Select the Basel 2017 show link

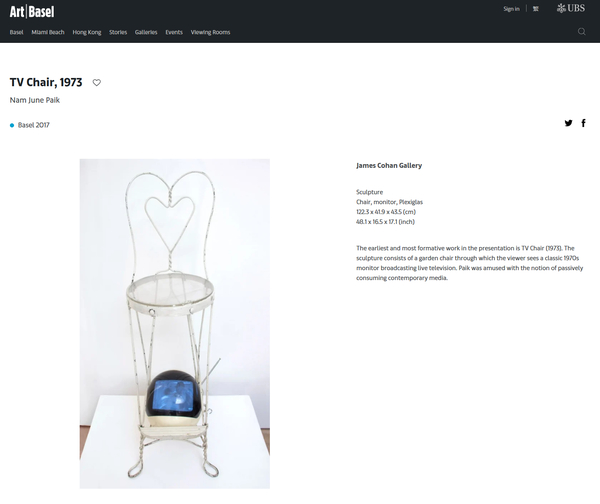click(x=34, y=125)
